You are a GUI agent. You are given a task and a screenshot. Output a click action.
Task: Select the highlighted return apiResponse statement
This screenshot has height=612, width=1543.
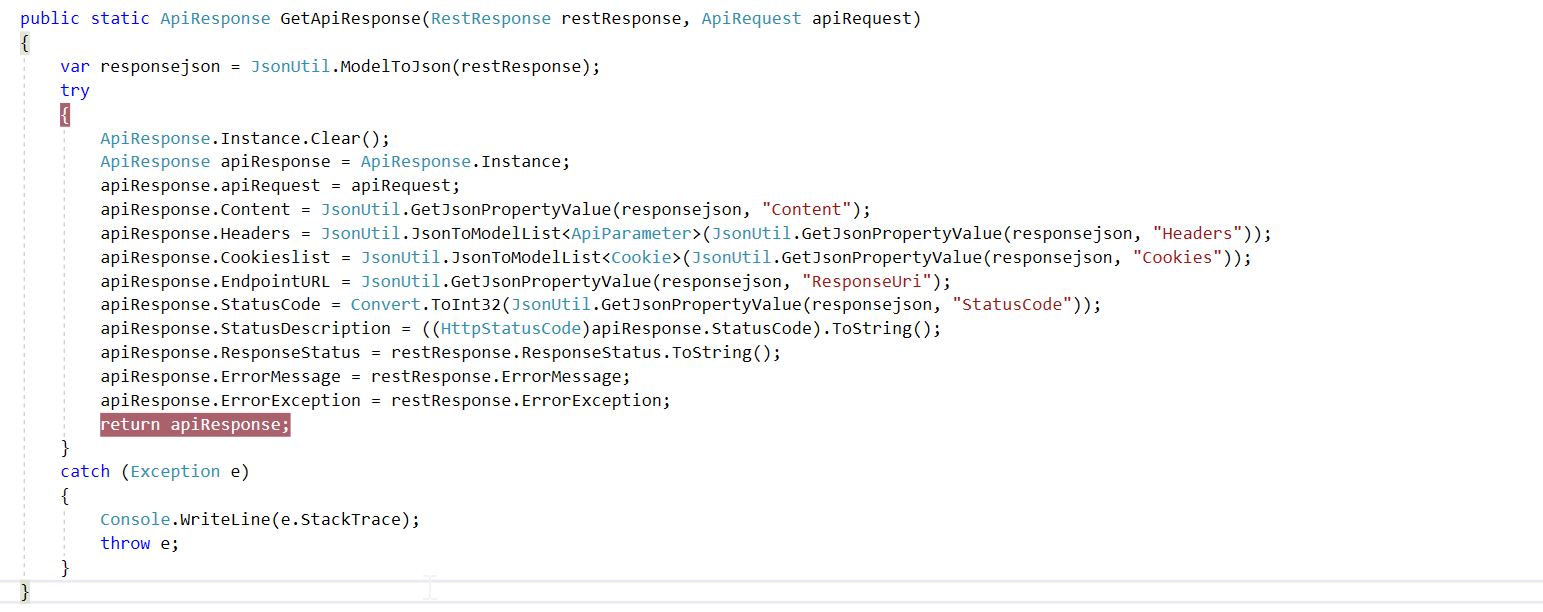coord(194,424)
